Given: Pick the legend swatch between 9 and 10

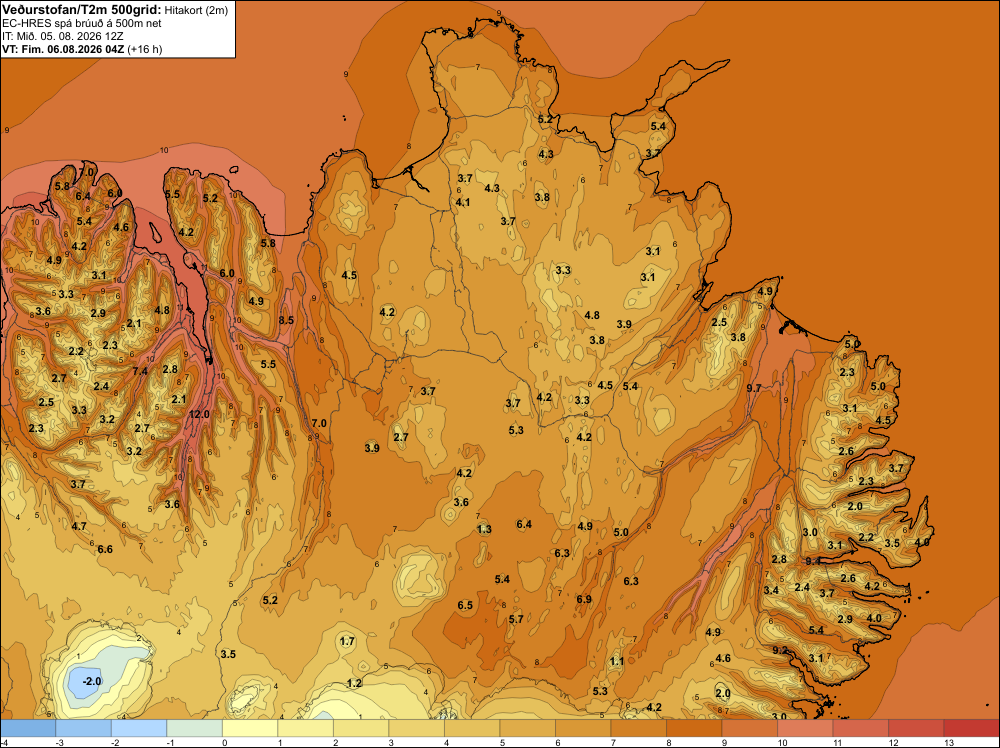Looking at the screenshot, I should click(x=749, y=728).
